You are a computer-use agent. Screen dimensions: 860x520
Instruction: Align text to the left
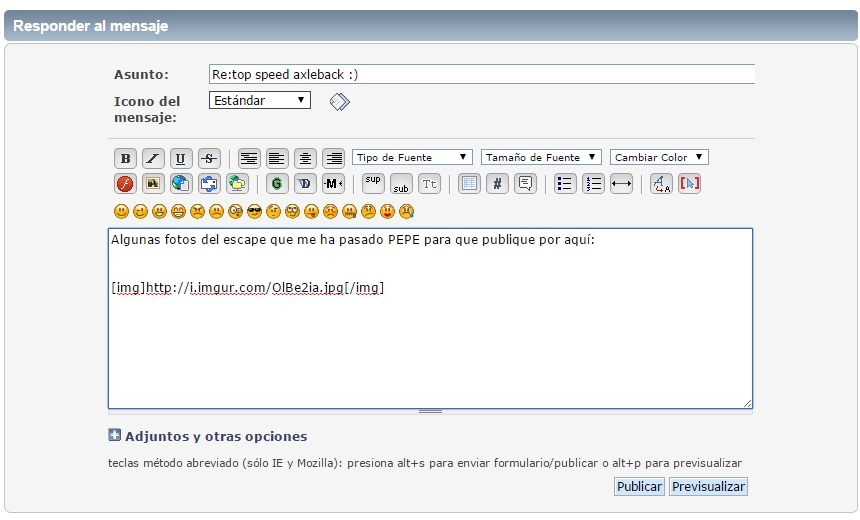(277, 159)
